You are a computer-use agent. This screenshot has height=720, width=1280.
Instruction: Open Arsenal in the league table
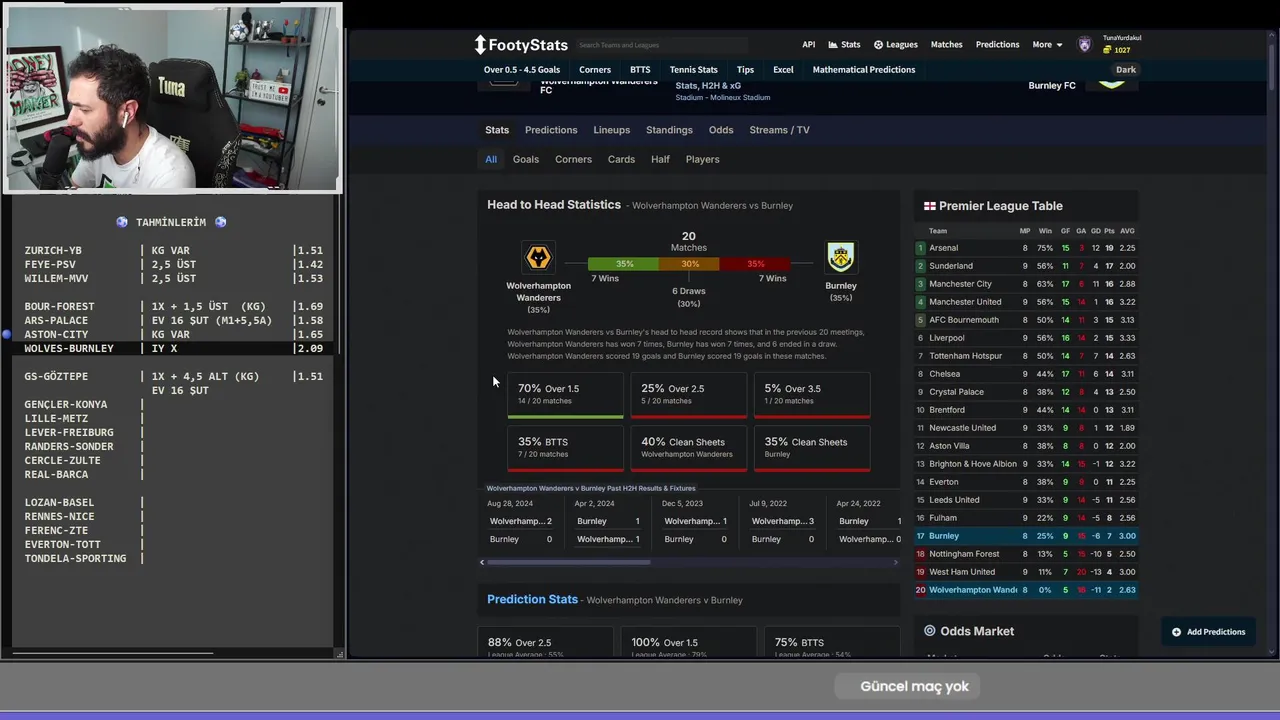(1027, 248)
